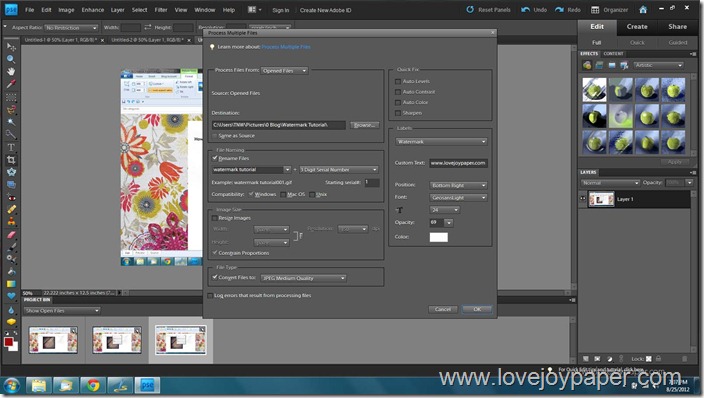704x398 pixels.
Task: Click OK in Process Multiple Files
Action: click(477, 309)
